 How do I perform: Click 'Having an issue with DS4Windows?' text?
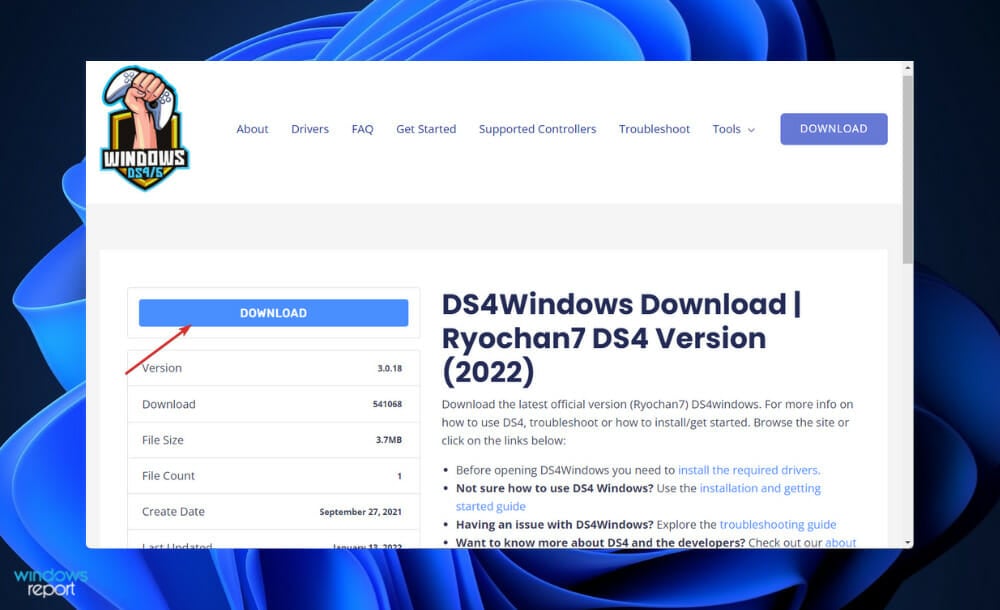tap(554, 524)
